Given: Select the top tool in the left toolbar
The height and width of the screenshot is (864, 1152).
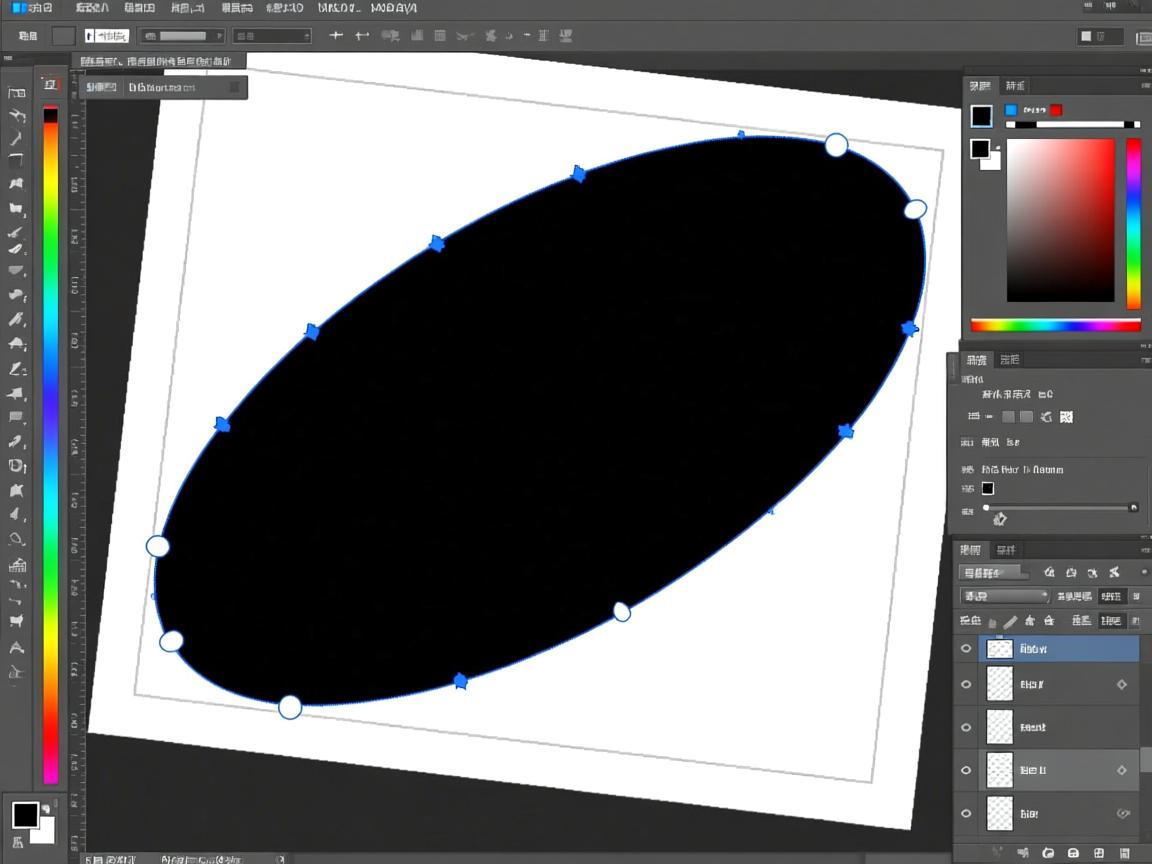Looking at the screenshot, I should (16, 92).
